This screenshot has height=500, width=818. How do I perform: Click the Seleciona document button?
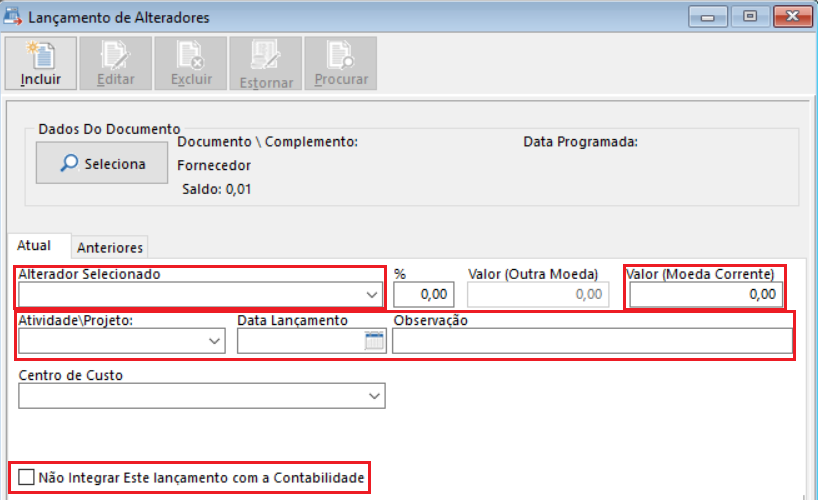[x=102, y=163]
